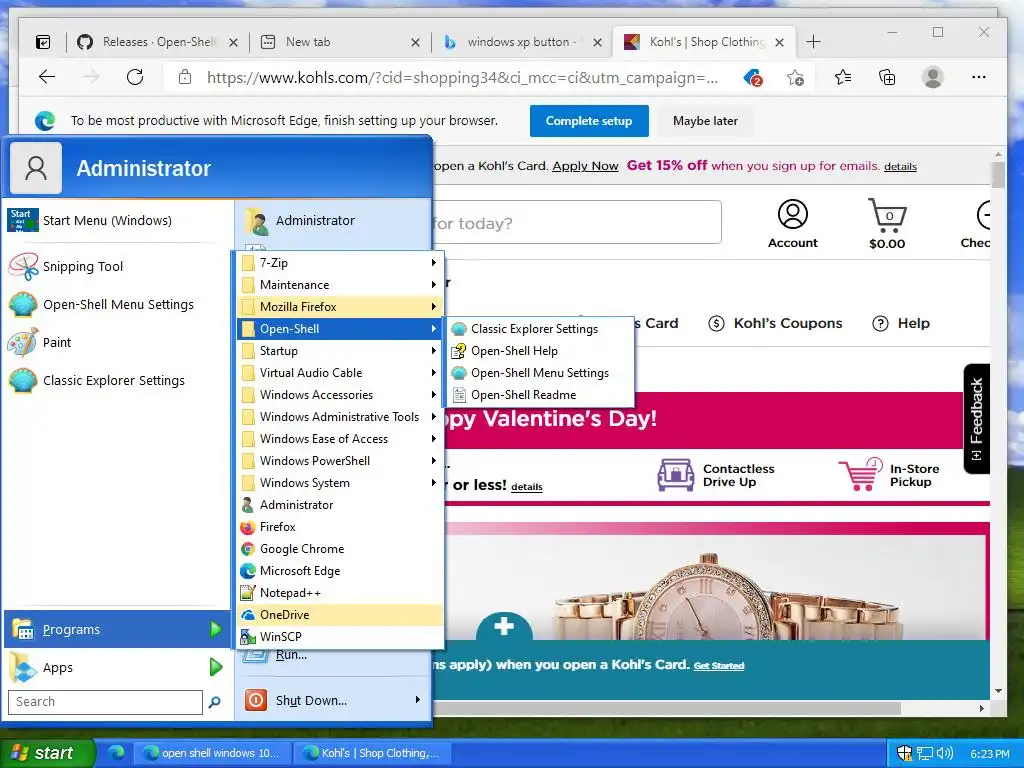Open Kohl's Account icon

[793, 224]
